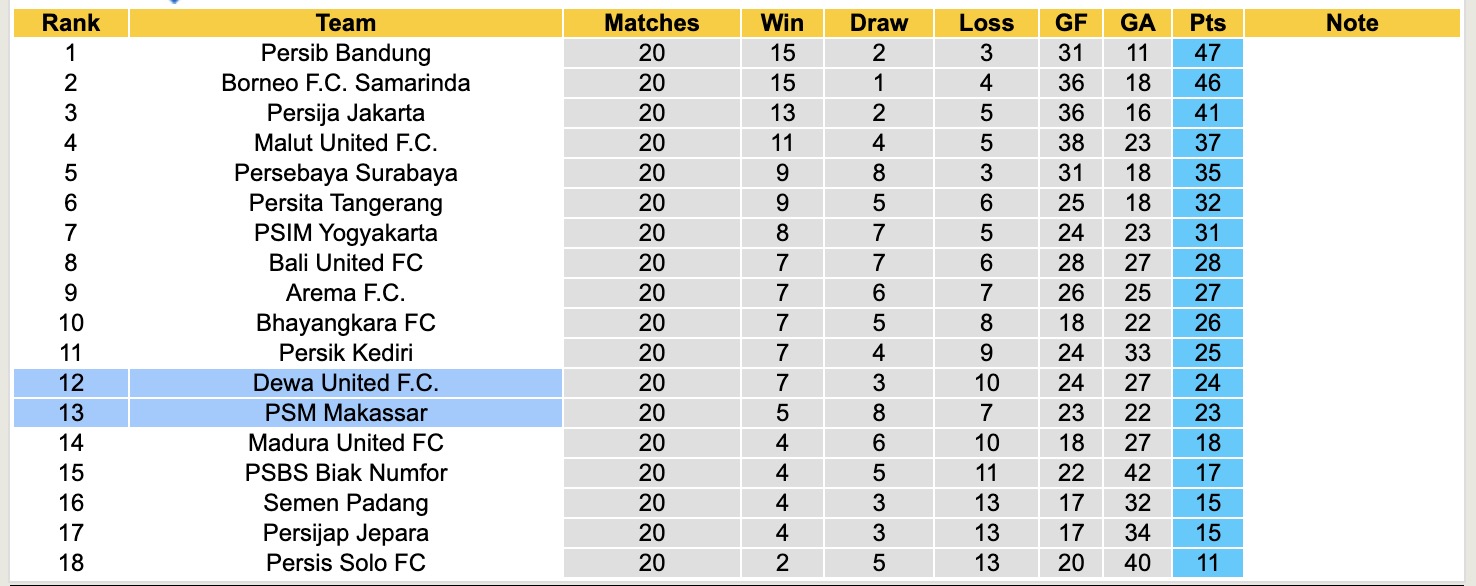Click the Win column header
1476x586 pixels.
(782, 23)
